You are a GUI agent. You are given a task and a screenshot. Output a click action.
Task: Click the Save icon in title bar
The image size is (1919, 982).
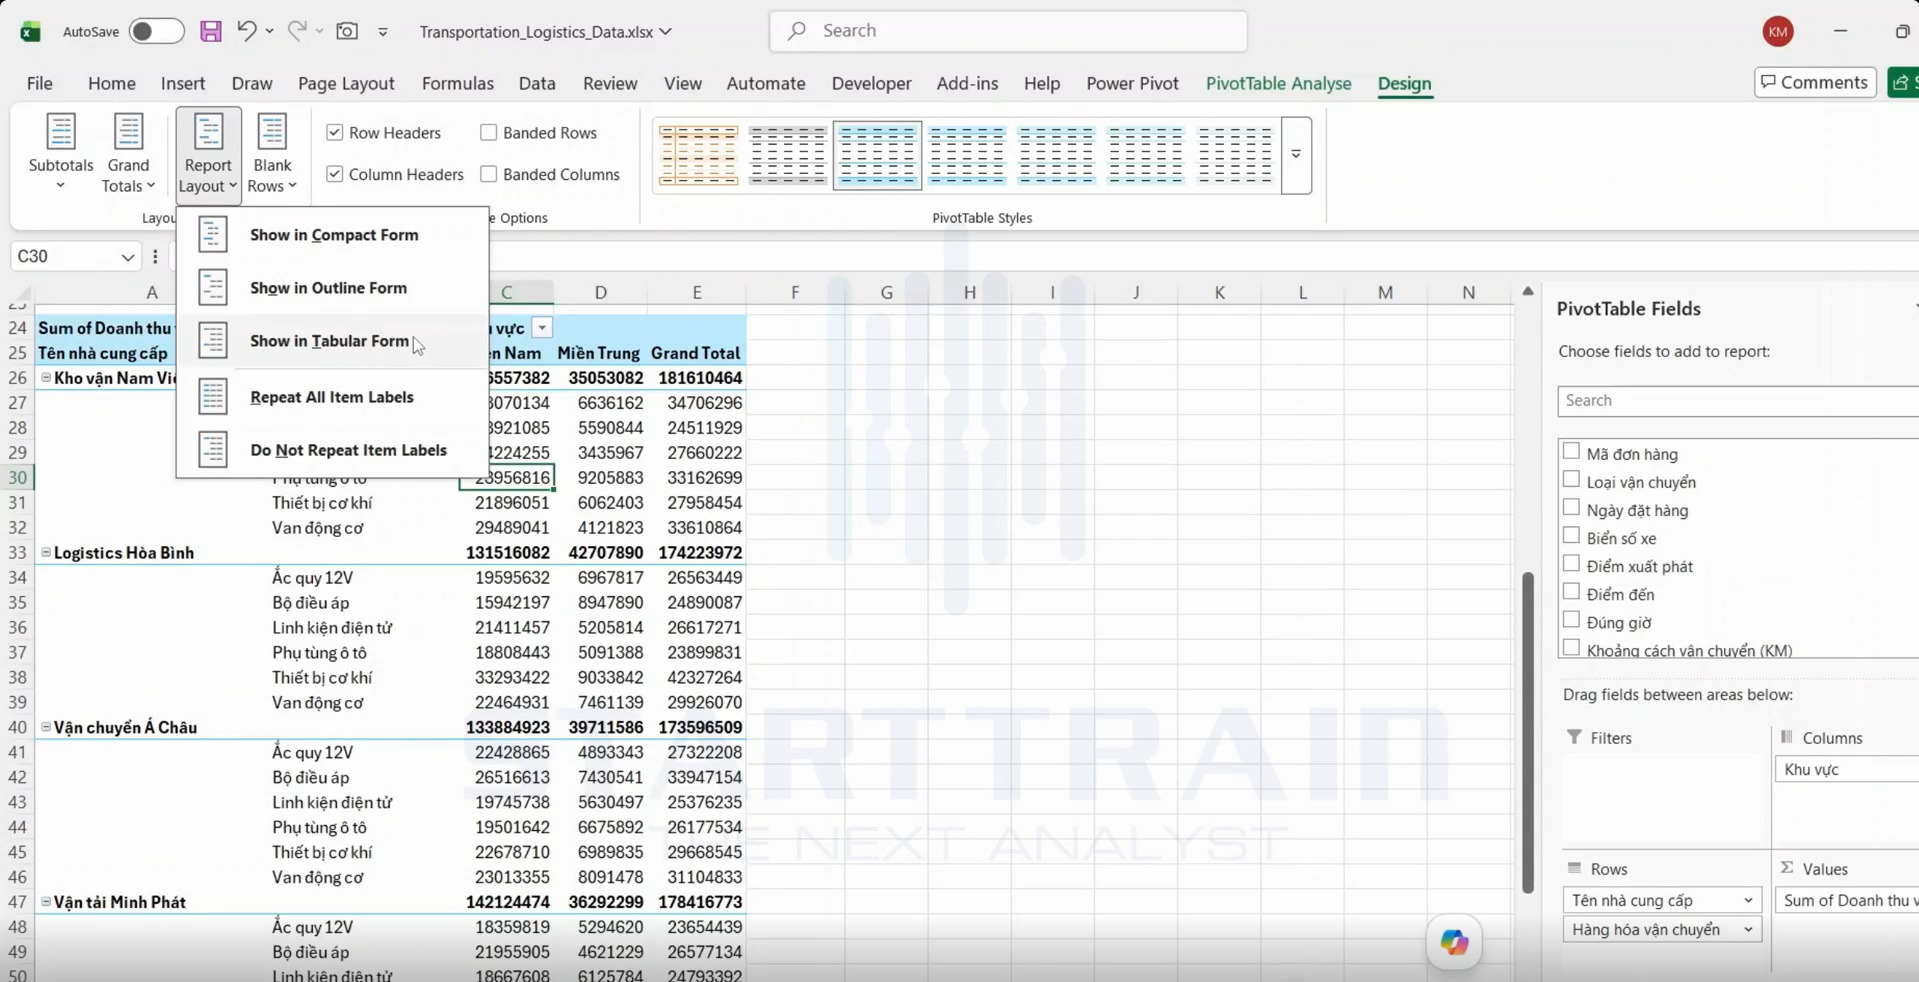click(x=210, y=31)
